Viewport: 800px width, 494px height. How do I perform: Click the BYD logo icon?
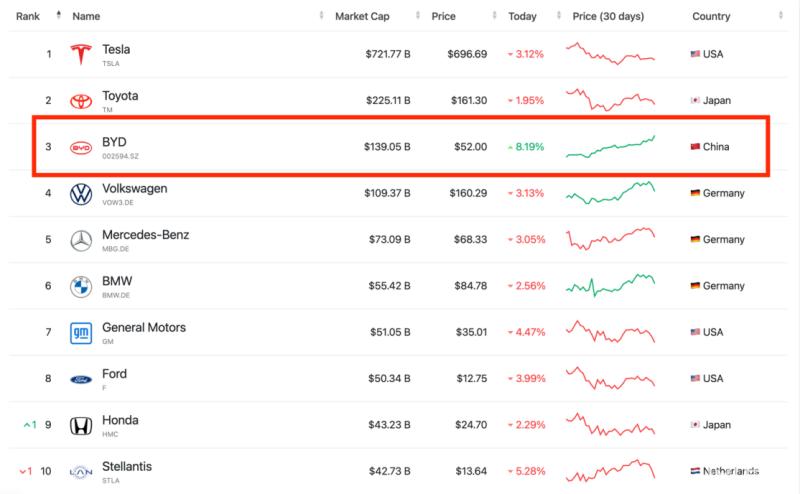coord(81,147)
